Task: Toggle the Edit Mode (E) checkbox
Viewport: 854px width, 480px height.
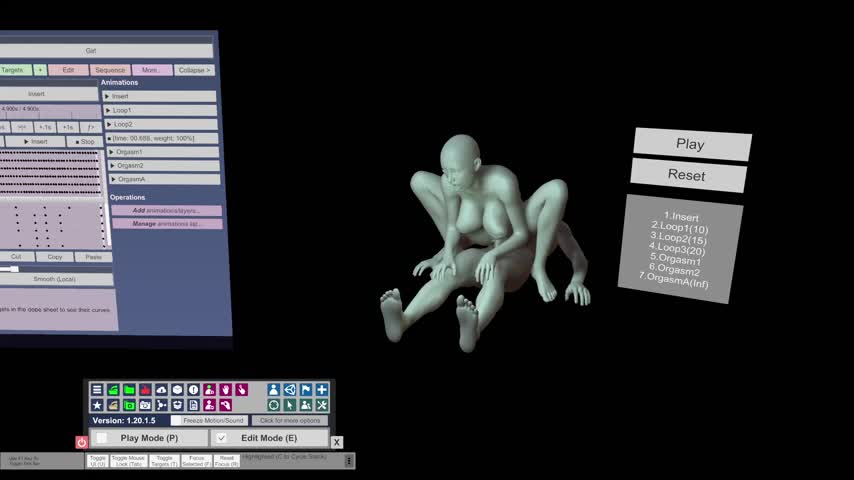Action: (221, 438)
